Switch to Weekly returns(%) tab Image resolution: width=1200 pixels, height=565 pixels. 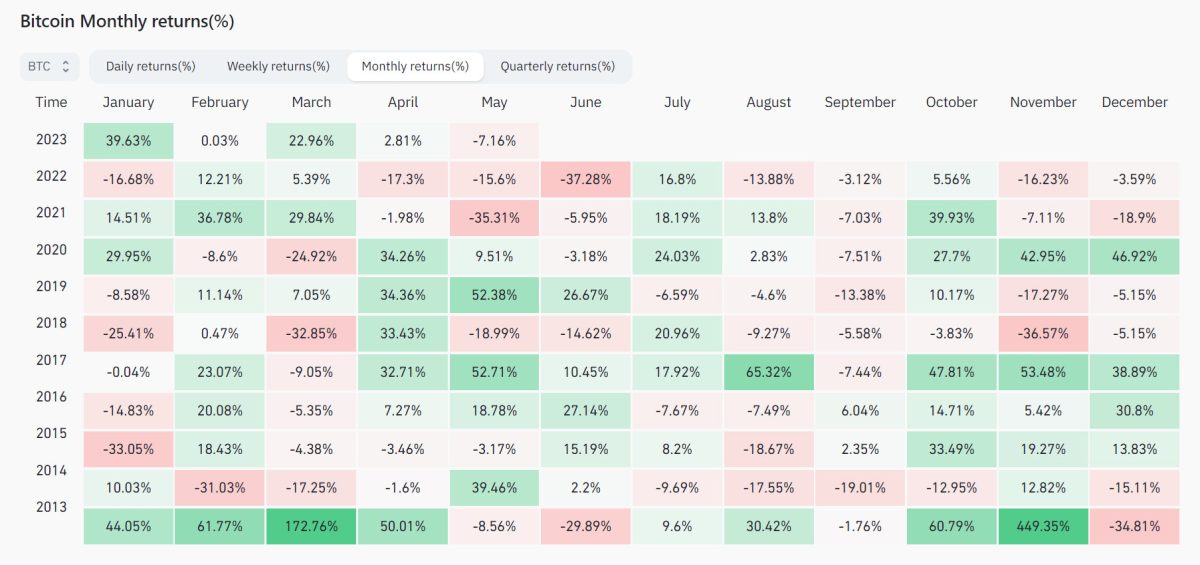pos(278,66)
